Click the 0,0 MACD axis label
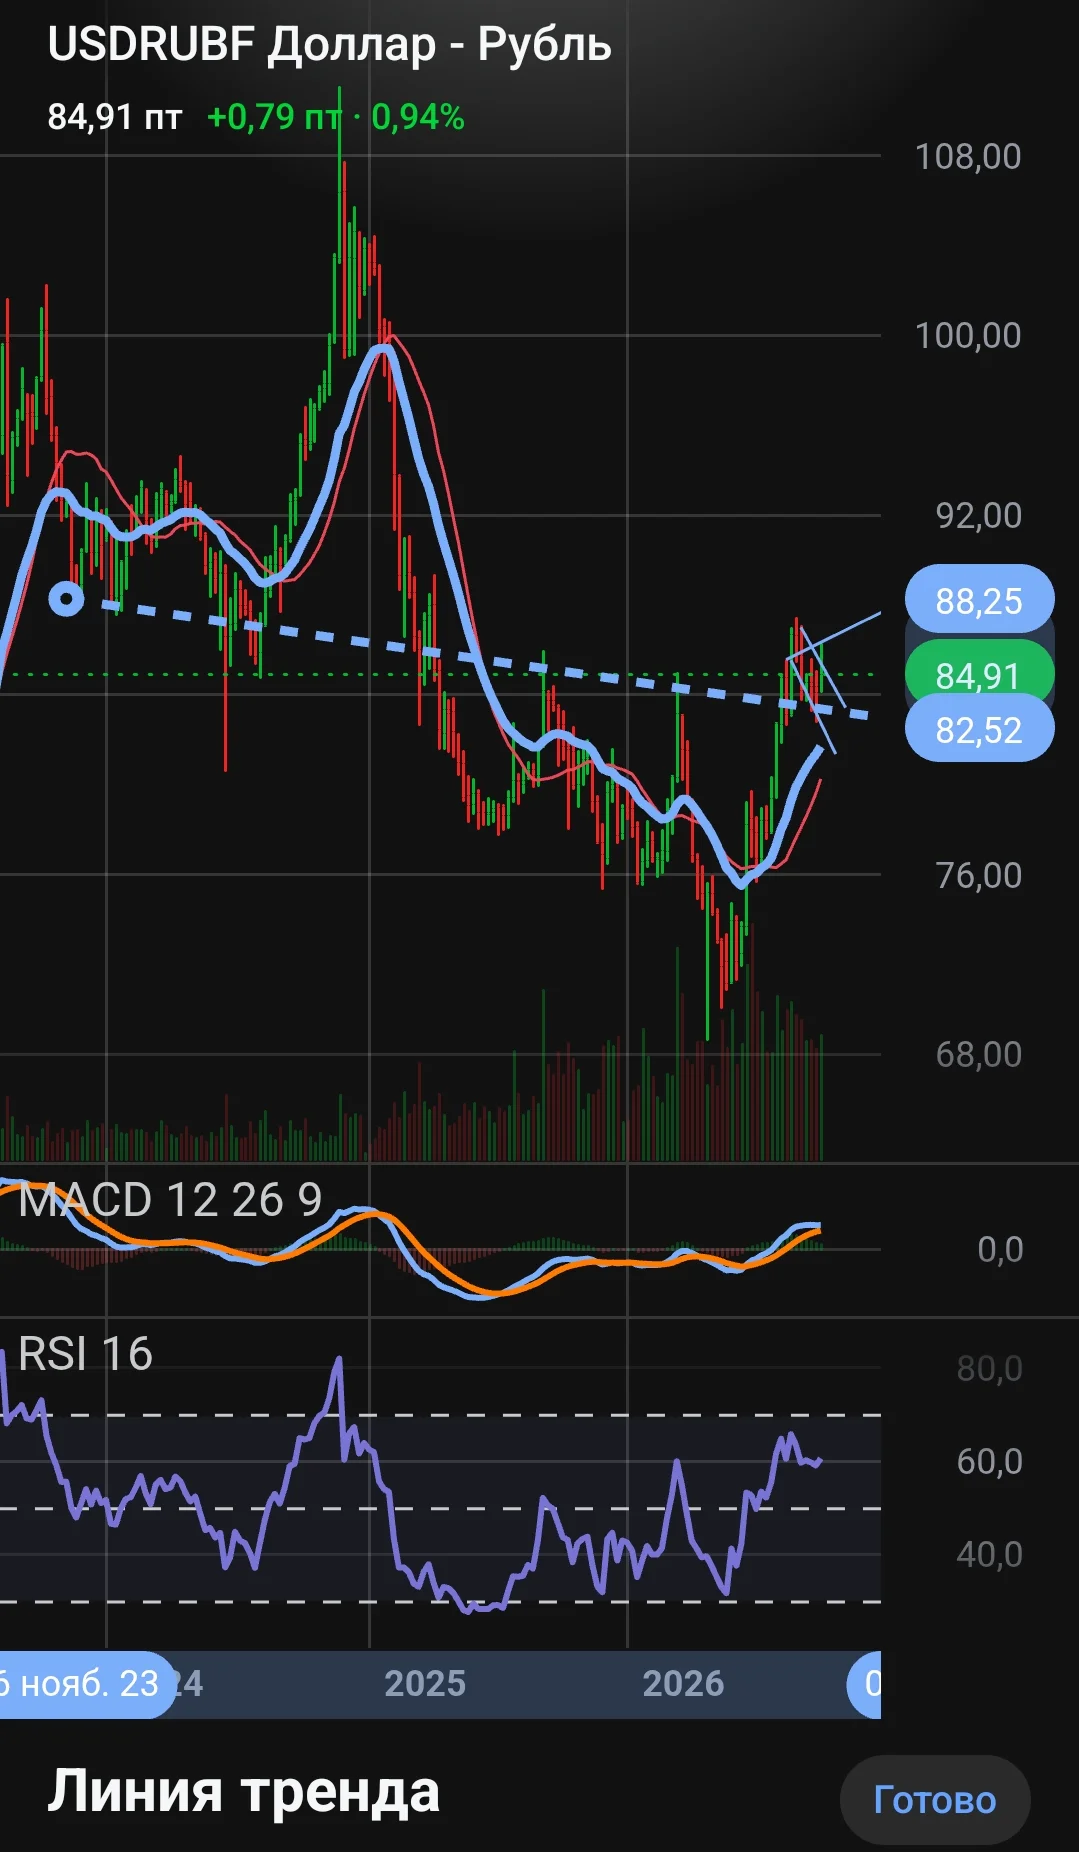The image size is (1079, 1852). (x=1000, y=1249)
